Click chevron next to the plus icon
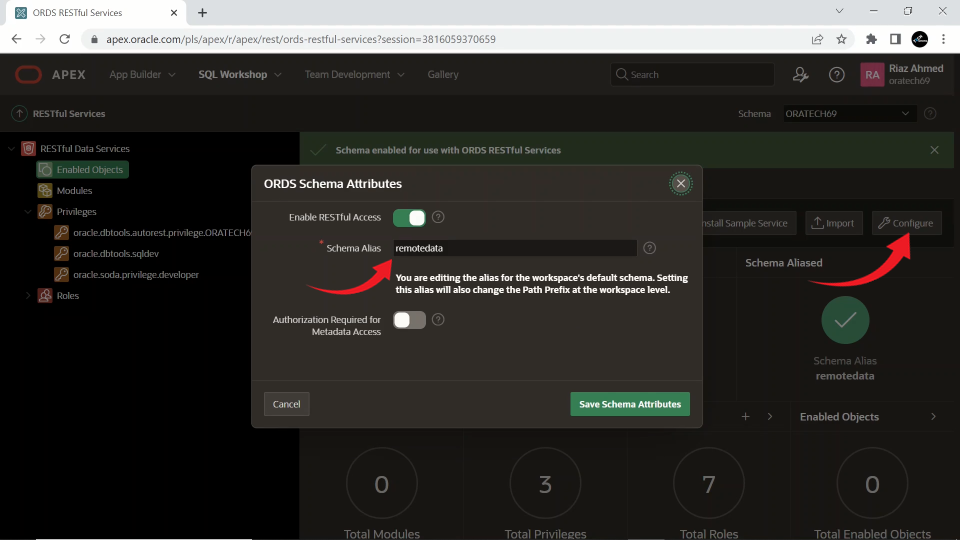Screen dimensions: 960x540 pos(770,416)
